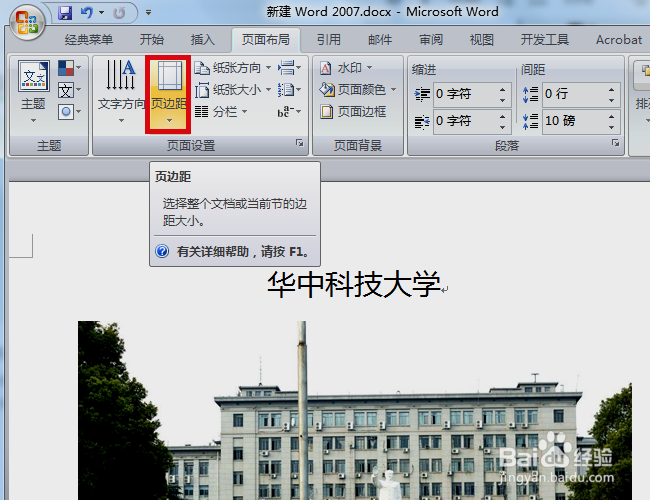
Task: Open the 水印 watermark menu
Action: point(347,68)
